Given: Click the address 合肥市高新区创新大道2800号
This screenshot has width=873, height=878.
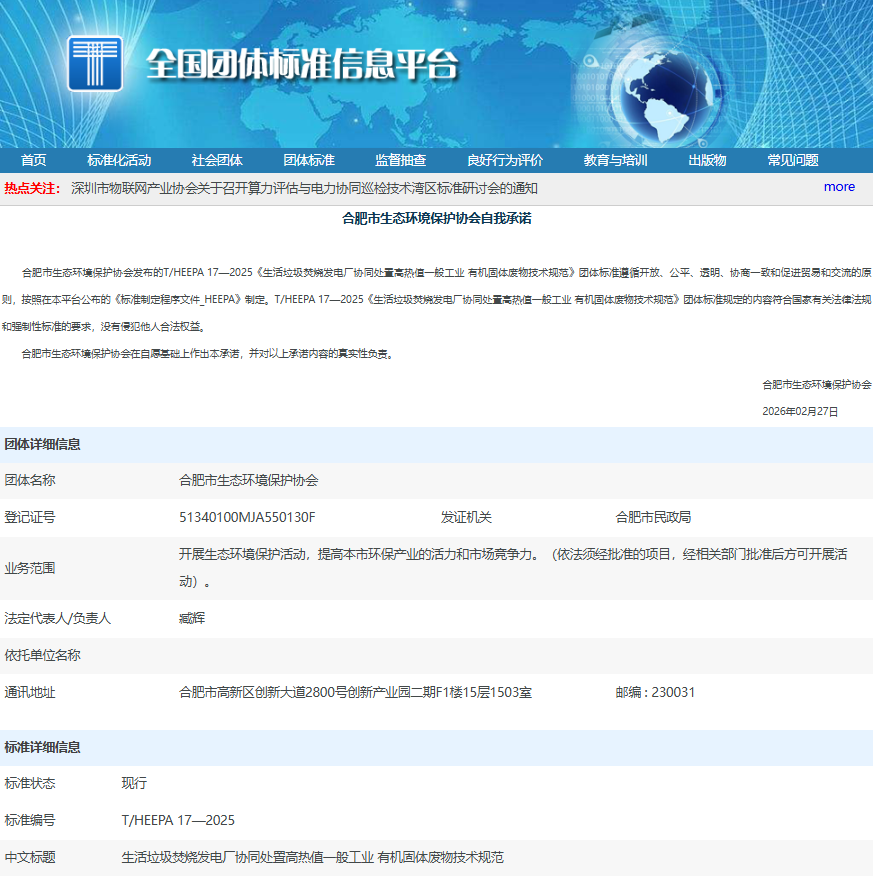Looking at the screenshot, I should [355, 693].
